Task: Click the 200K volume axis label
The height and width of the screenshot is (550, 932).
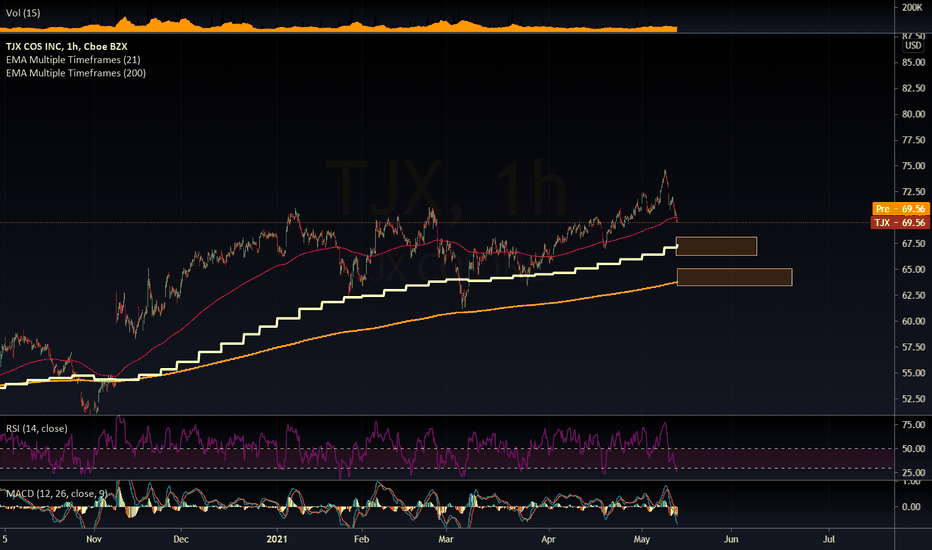Action: tap(912, 8)
